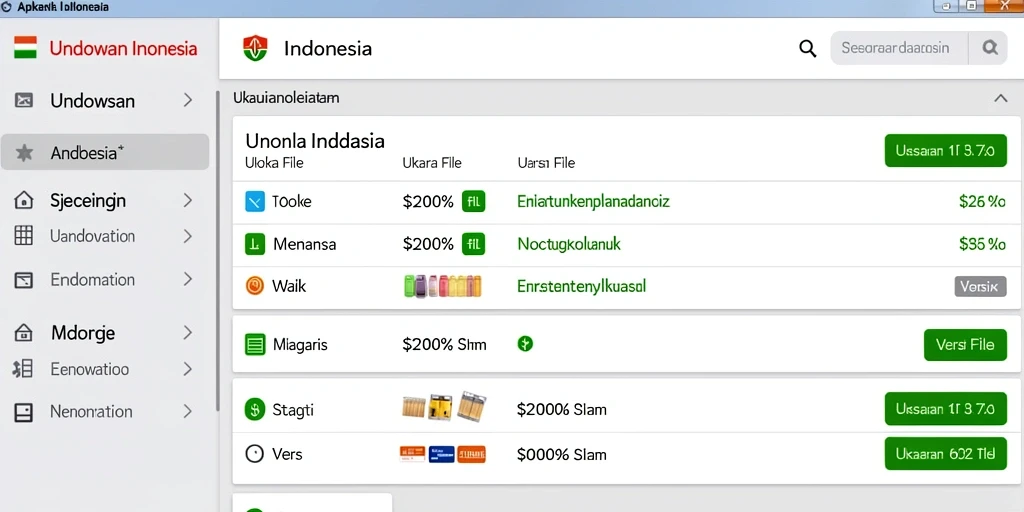Click the blue Tooke row icon

coord(255,202)
